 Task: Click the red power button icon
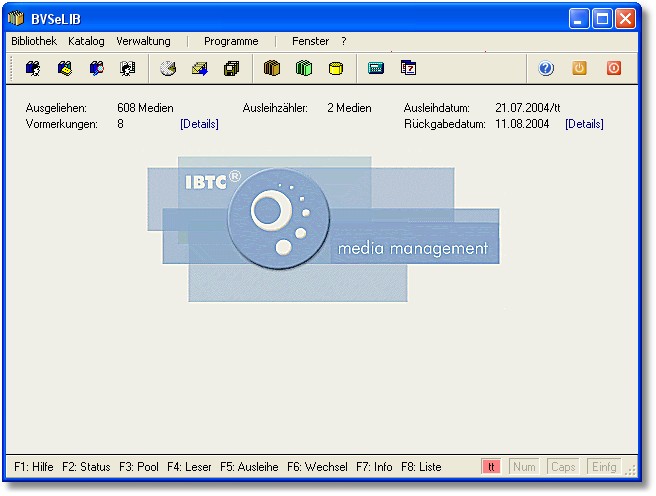point(613,69)
